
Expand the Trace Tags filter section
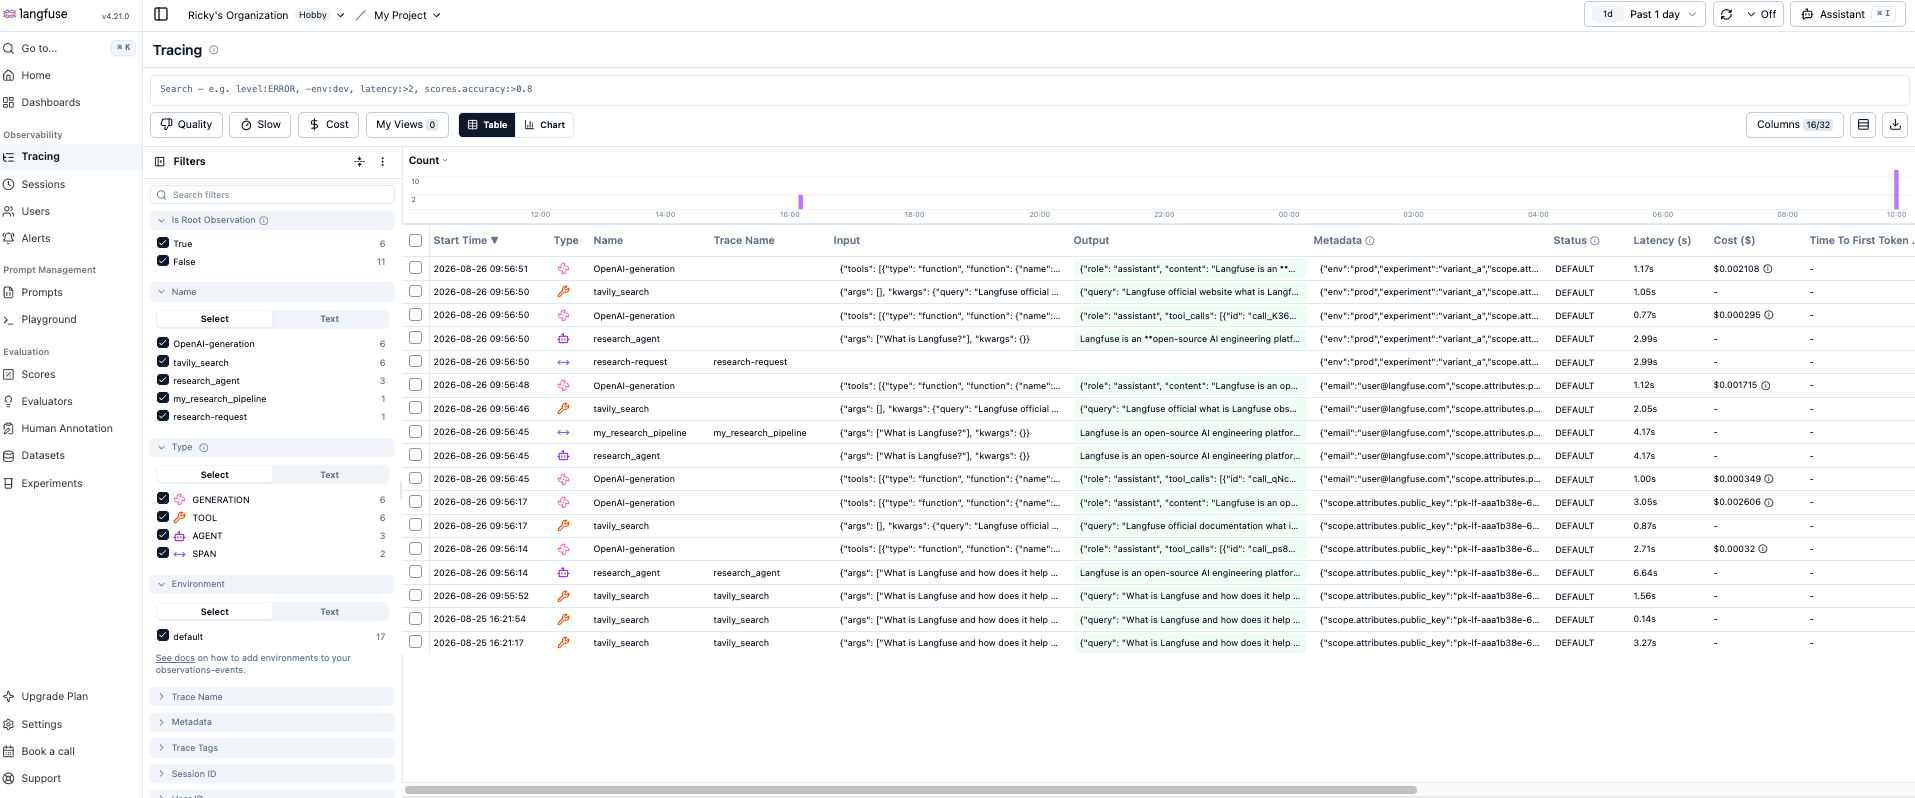click(x=273, y=748)
